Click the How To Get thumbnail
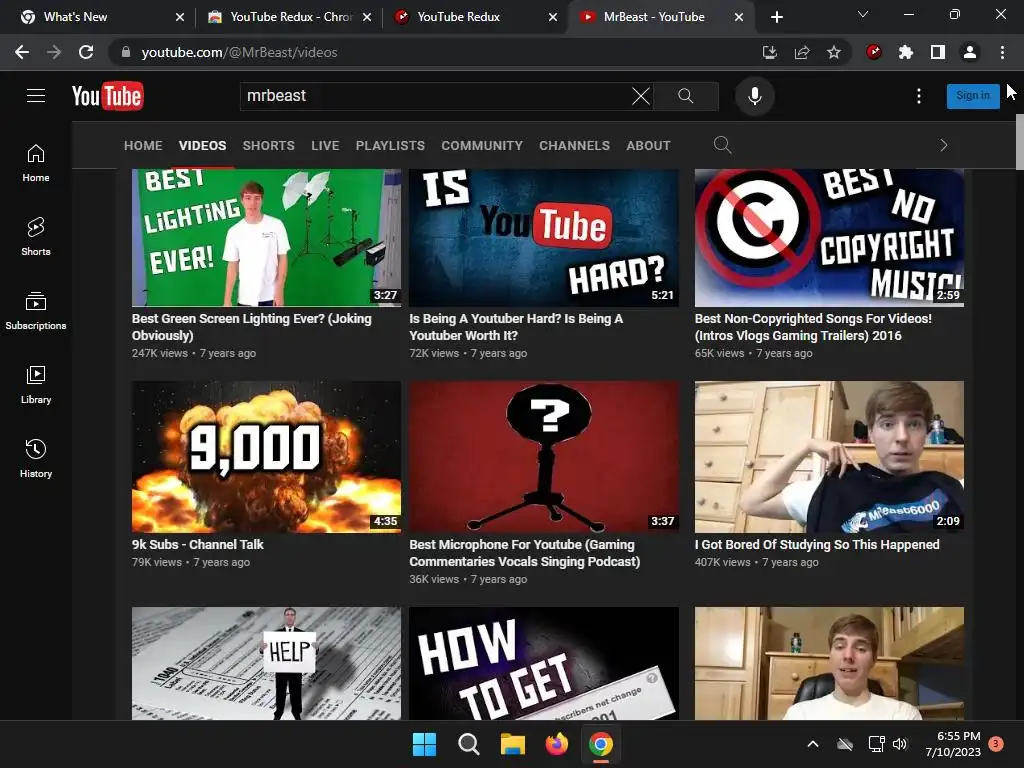This screenshot has width=1024, height=768. [544, 663]
